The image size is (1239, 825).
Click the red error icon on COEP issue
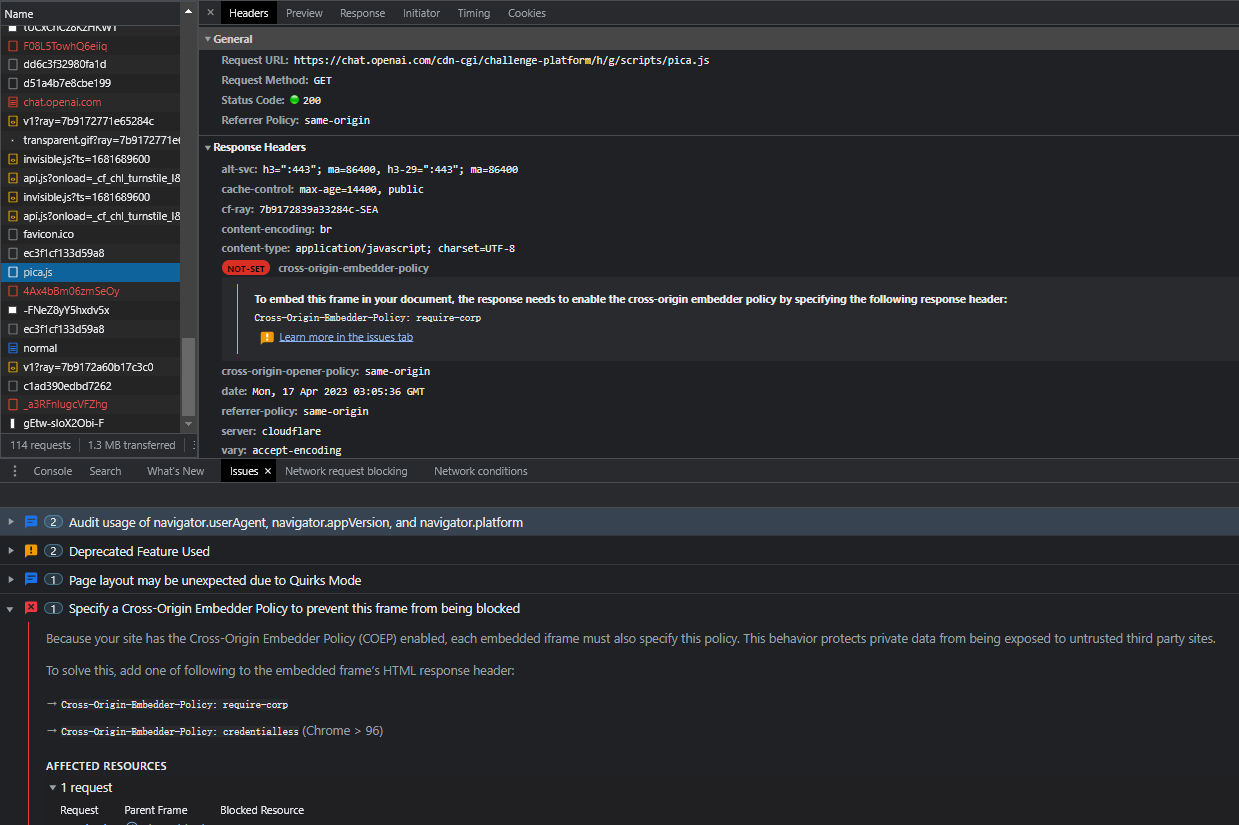click(31, 608)
